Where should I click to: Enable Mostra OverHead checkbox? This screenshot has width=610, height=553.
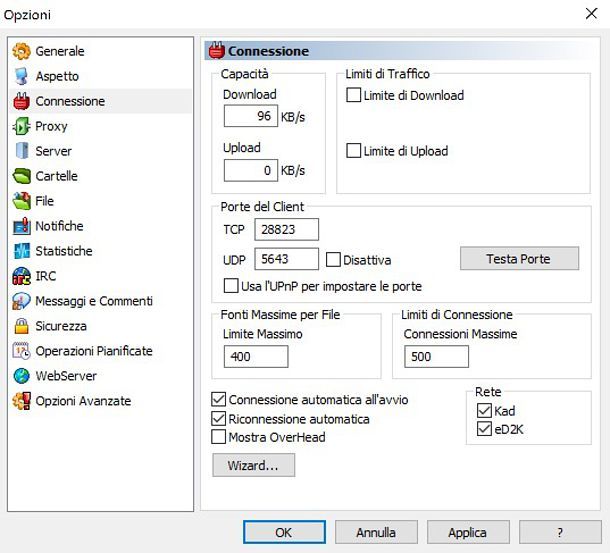pyautogui.click(x=218, y=437)
